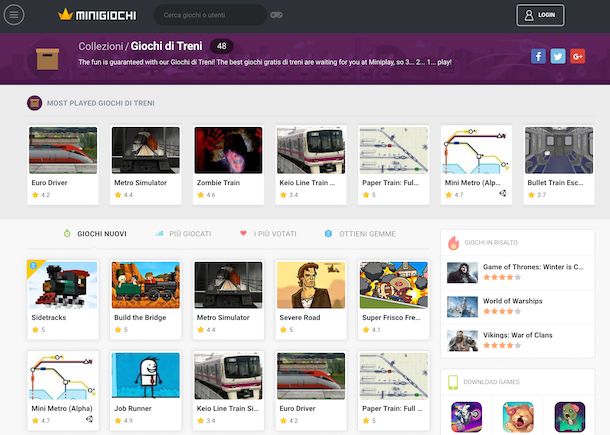Viewport: 610px width, 435px height.
Task: Open Keio Line Train thumbnail in most played row
Action: pyautogui.click(x=311, y=150)
